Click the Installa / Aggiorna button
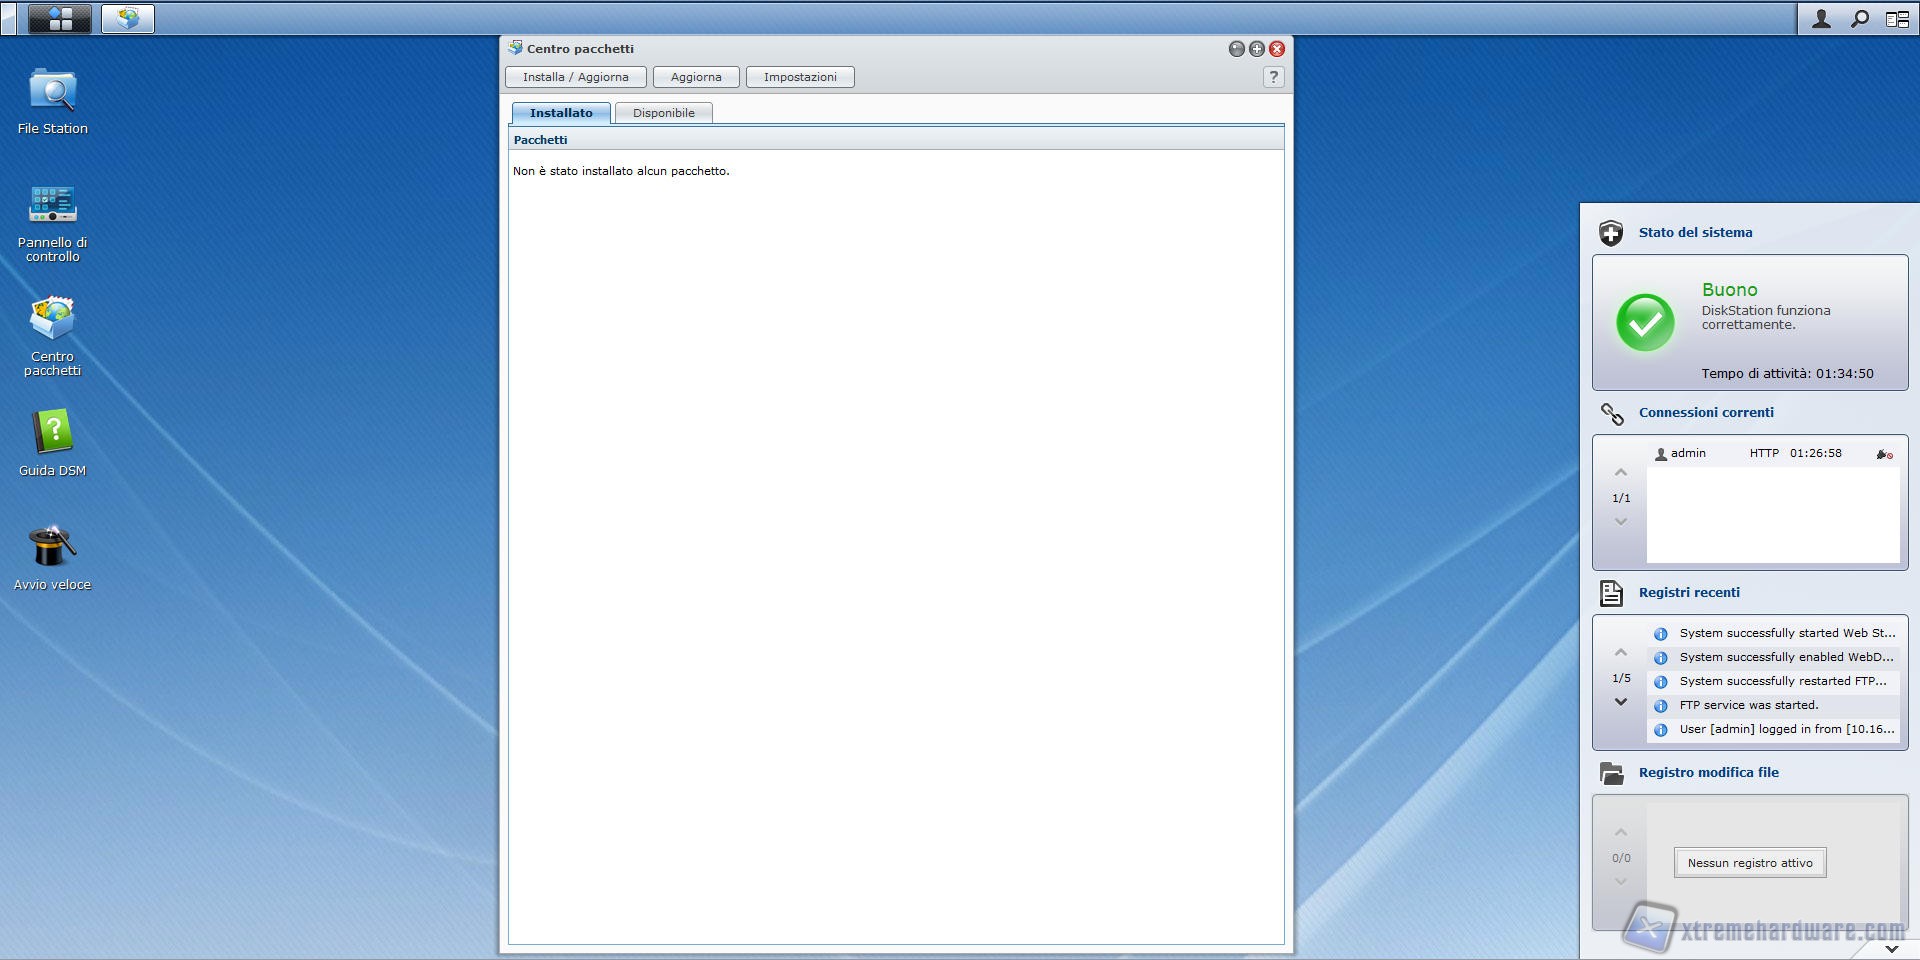The image size is (1920, 960). (575, 77)
